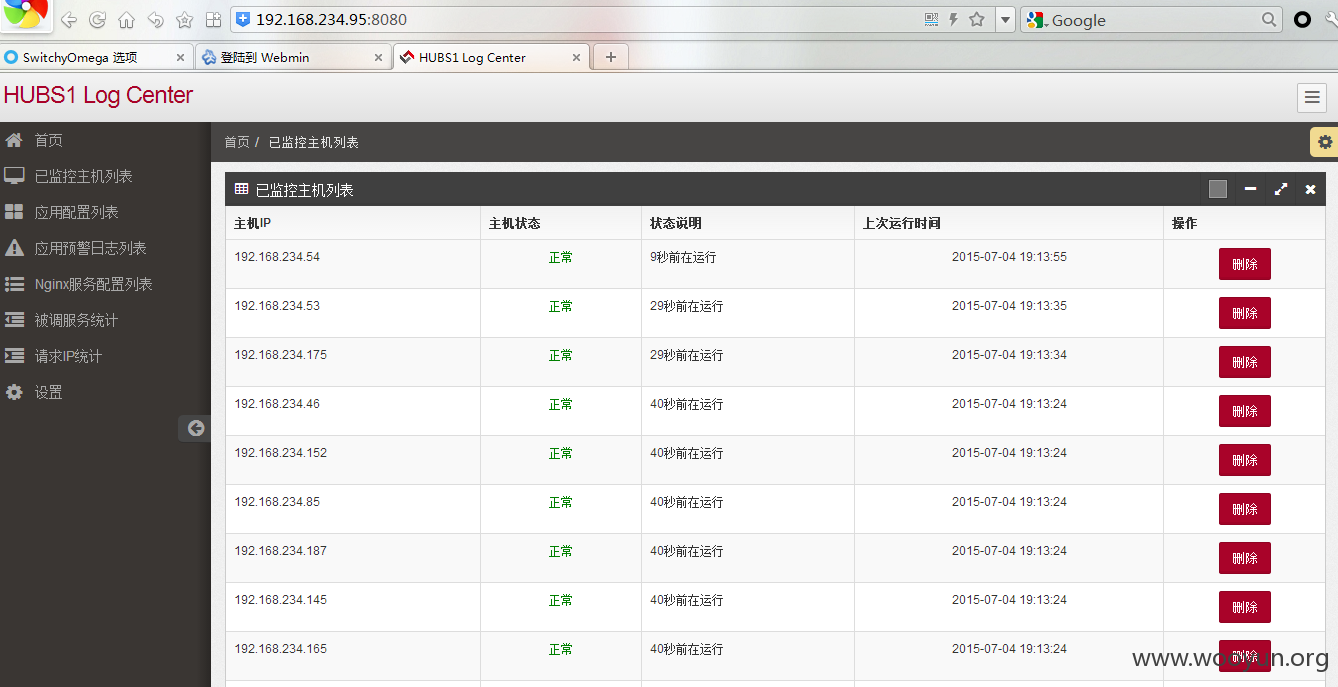Click the gray square panel color swatch
Image resolution: width=1338 pixels, height=687 pixels.
[1217, 189]
